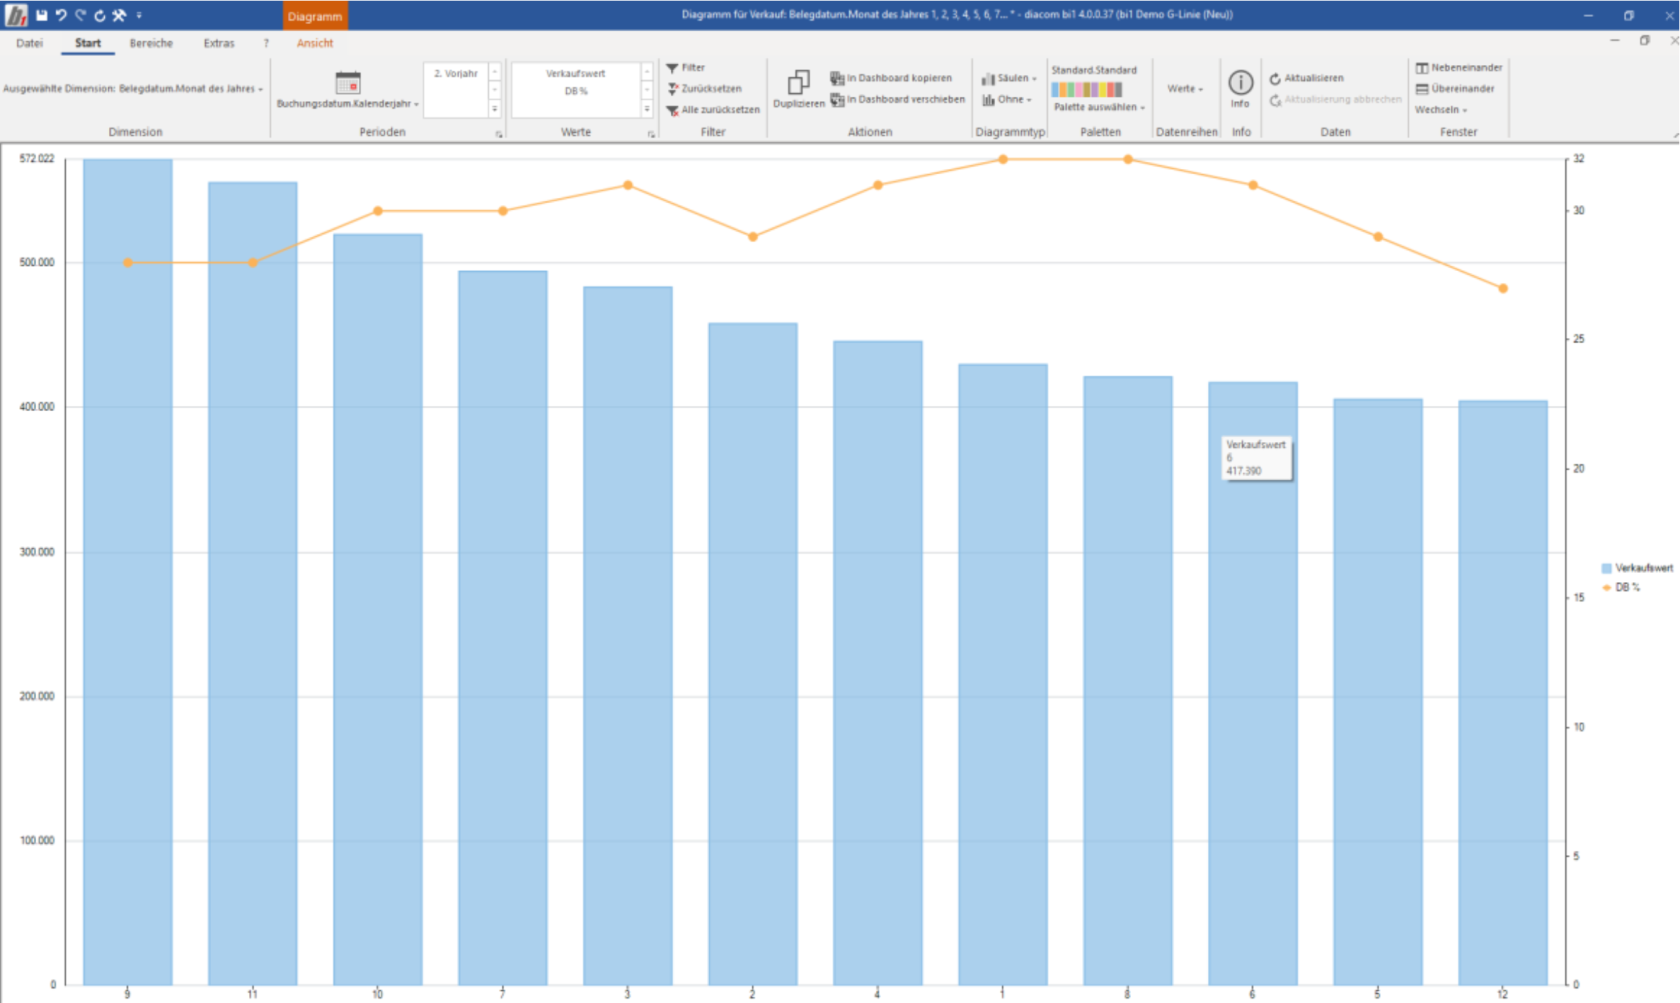
Task: Expand the quick access toolbar customize arrow
Action: tap(139, 15)
